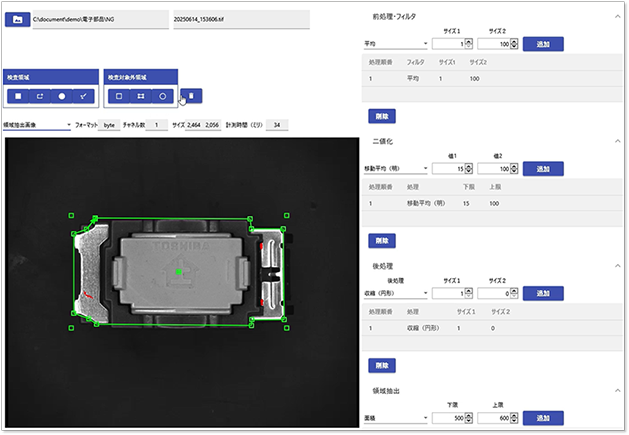Collapse the 後処理 section
The height and width of the screenshot is (435, 629).
click(x=617, y=266)
